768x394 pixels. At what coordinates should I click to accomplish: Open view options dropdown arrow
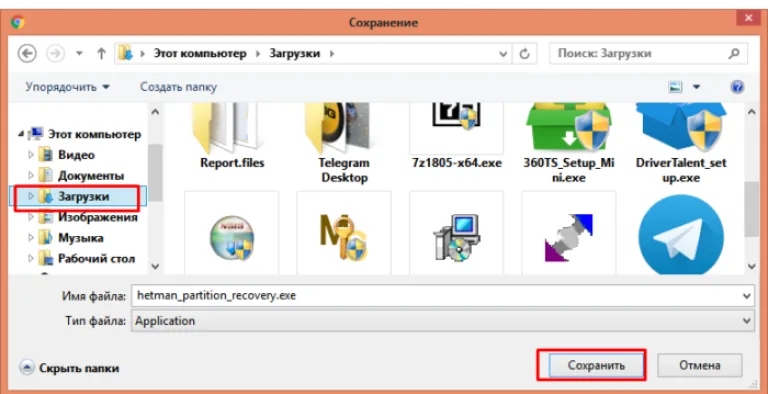[x=696, y=87]
